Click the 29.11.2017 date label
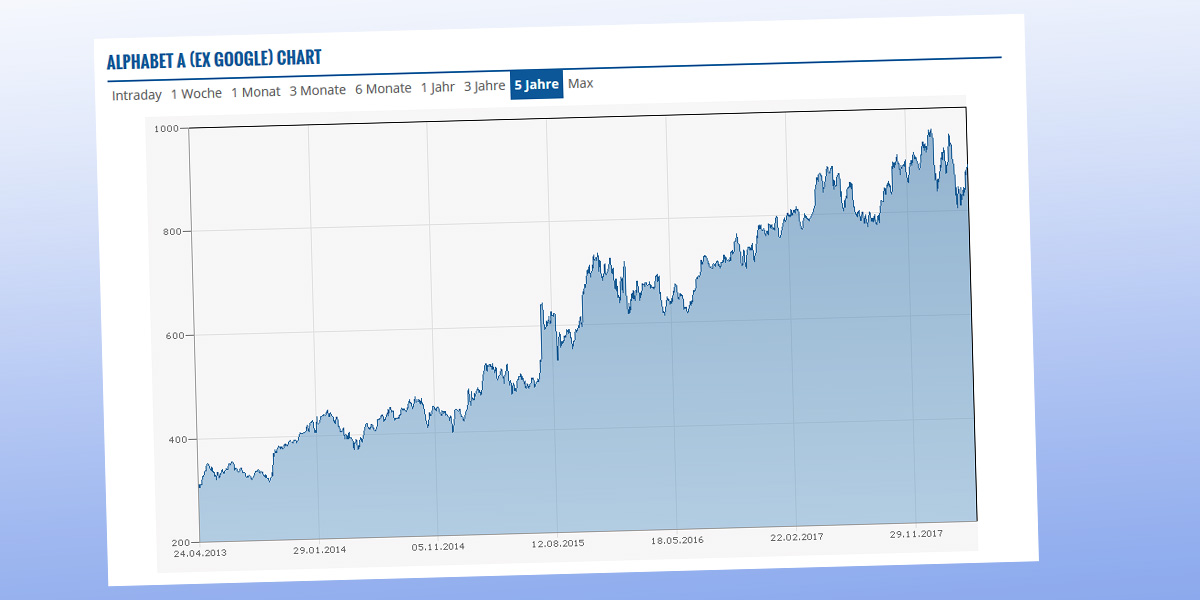 point(916,534)
